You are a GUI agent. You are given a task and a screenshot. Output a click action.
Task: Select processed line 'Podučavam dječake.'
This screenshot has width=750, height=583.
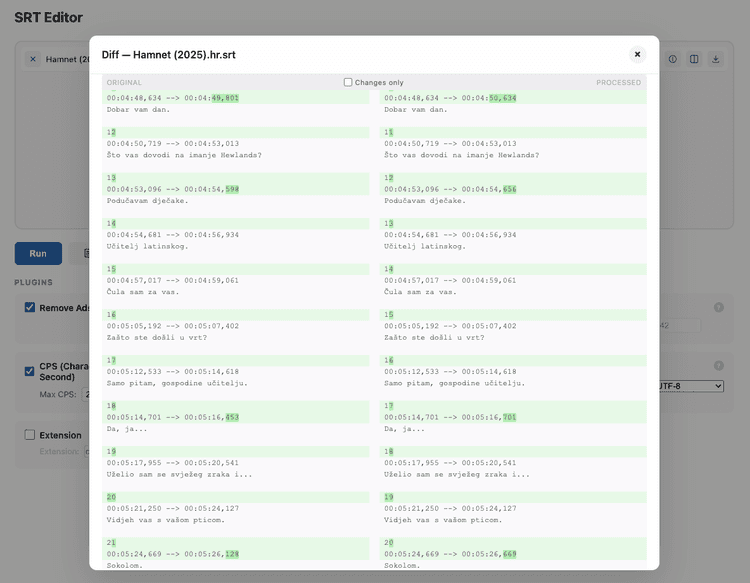425,201
